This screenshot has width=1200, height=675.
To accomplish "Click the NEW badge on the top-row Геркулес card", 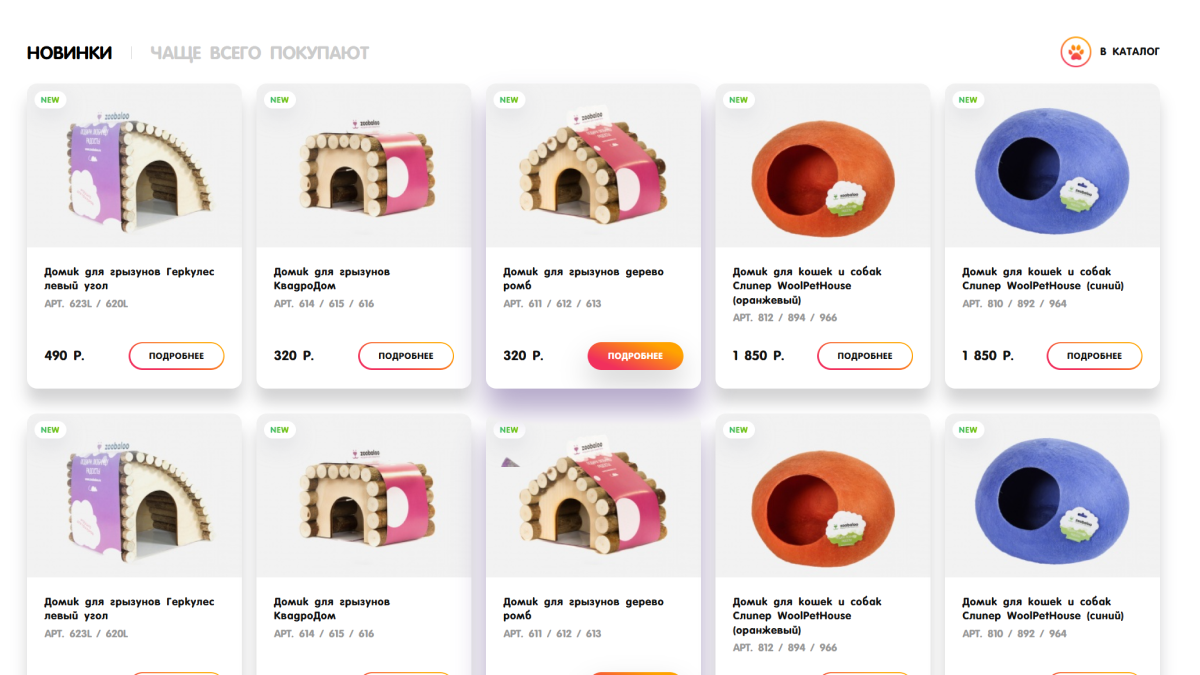I will [50, 100].
